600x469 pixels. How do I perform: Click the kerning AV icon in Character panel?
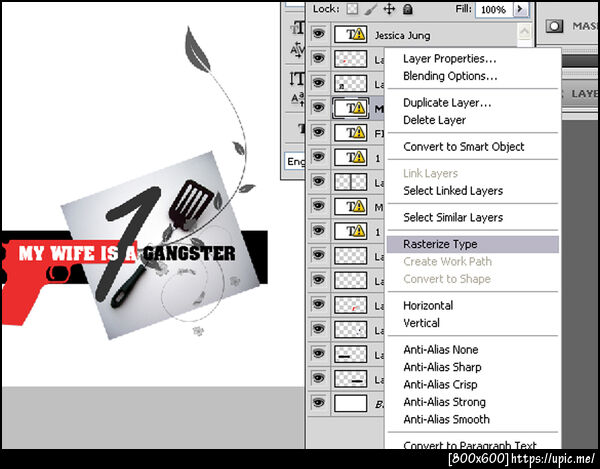click(297, 50)
